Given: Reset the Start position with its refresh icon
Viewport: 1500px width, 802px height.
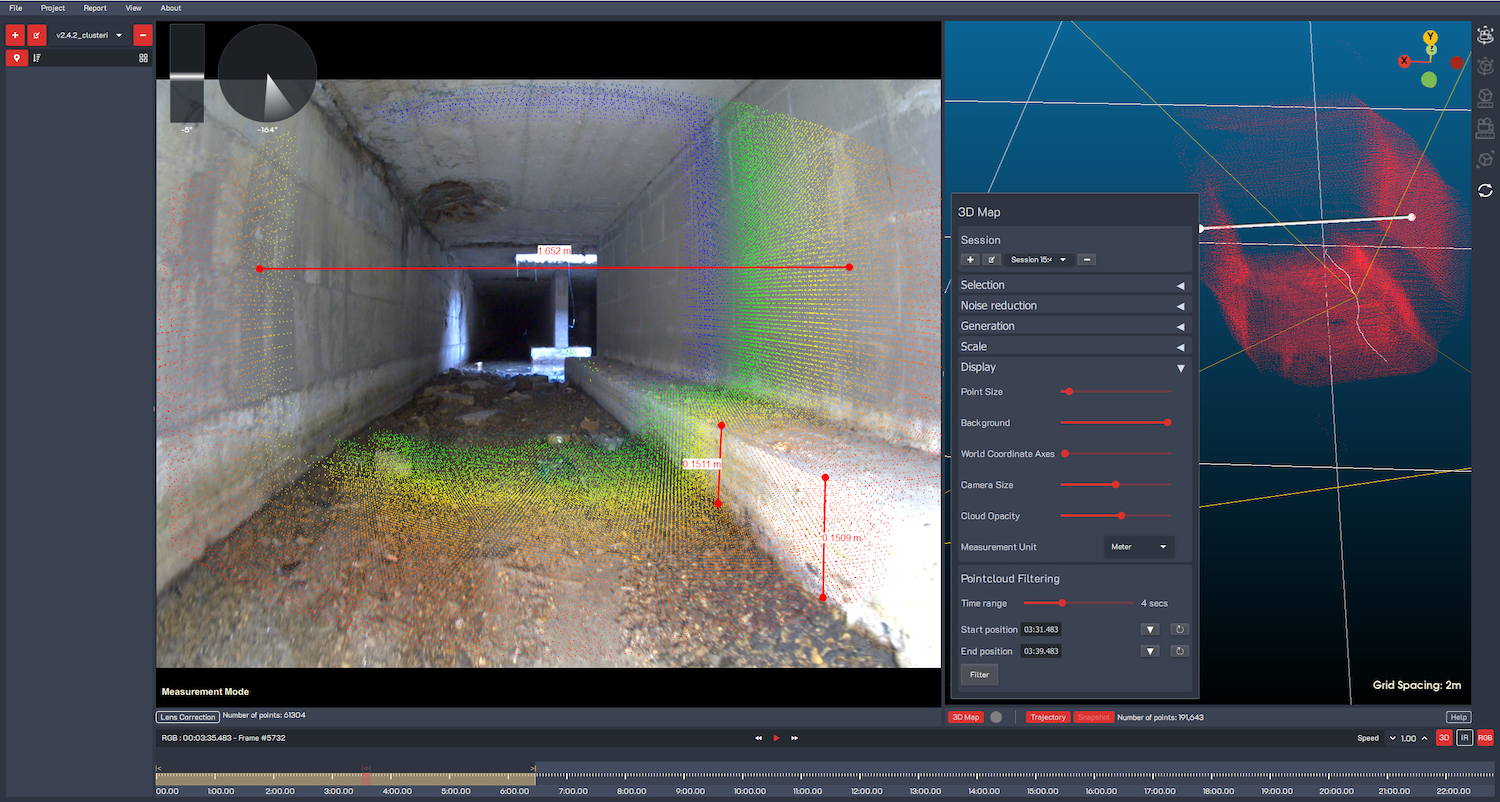Looking at the screenshot, I should coord(1180,629).
